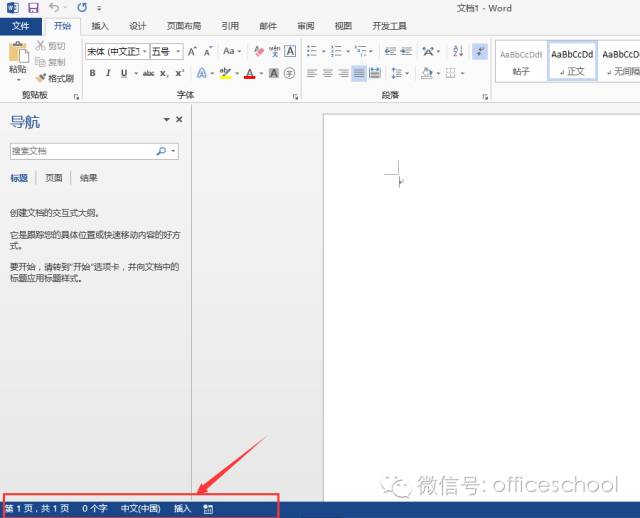Image resolution: width=640 pixels, height=518 pixels.
Task: Click the red font color button
Action: pos(248,73)
